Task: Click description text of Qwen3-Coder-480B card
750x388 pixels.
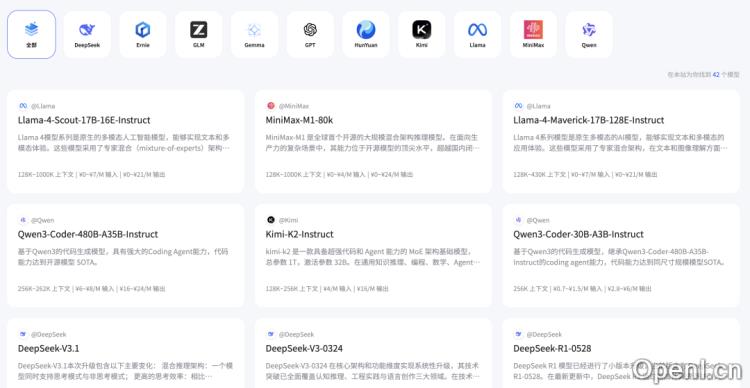Action: (x=123, y=257)
